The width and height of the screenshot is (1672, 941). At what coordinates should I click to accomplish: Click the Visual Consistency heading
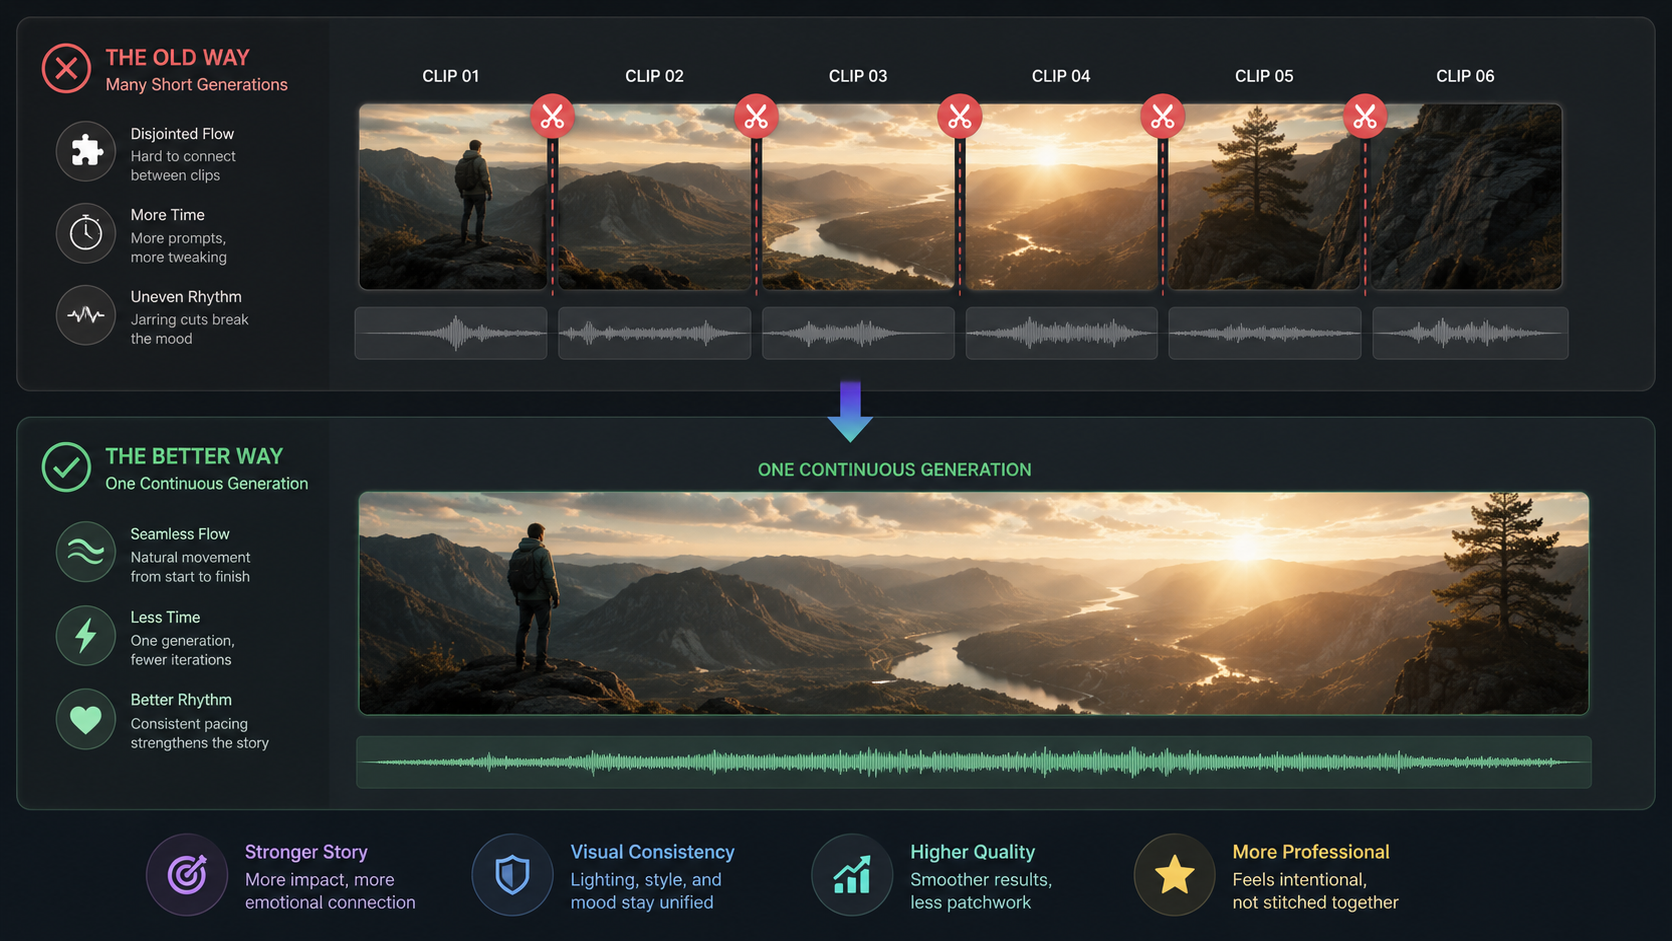[x=652, y=852]
